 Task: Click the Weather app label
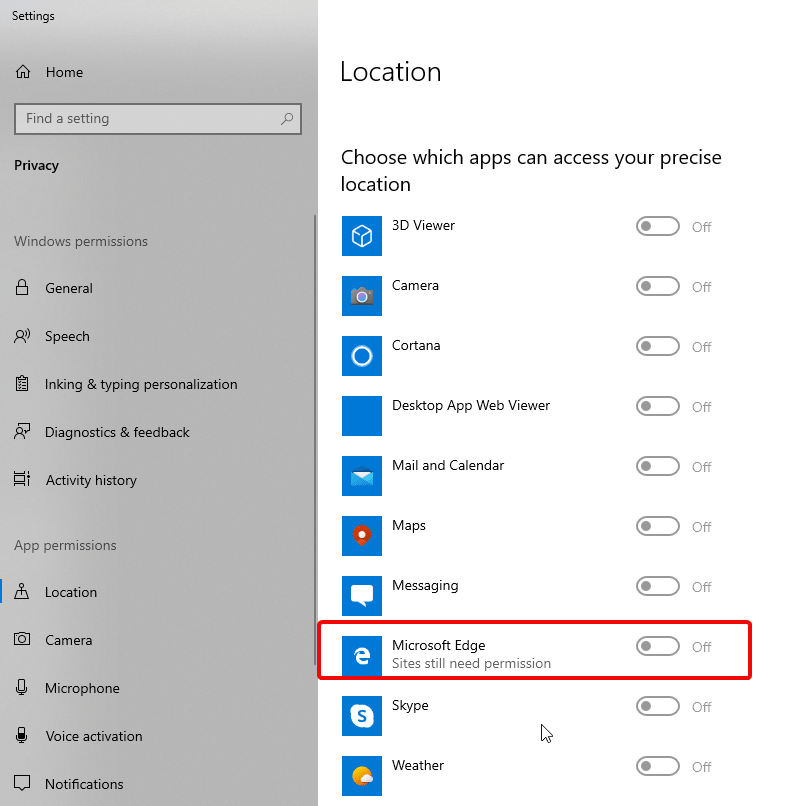(x=417, y=765)
